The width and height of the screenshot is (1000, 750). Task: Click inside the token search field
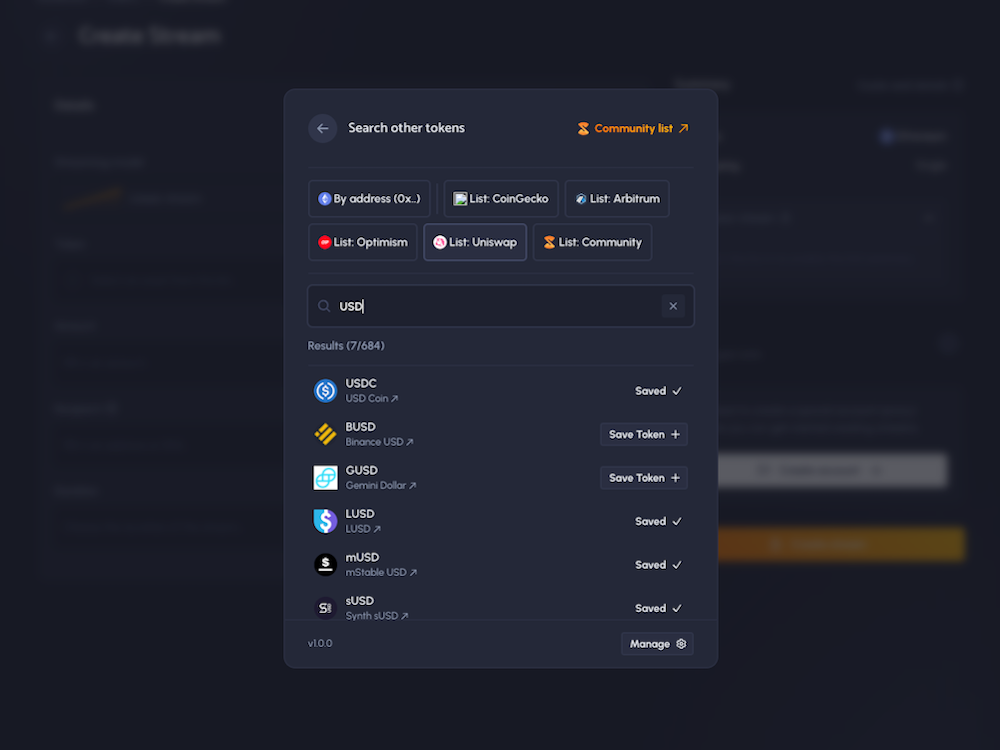[480, 306]
